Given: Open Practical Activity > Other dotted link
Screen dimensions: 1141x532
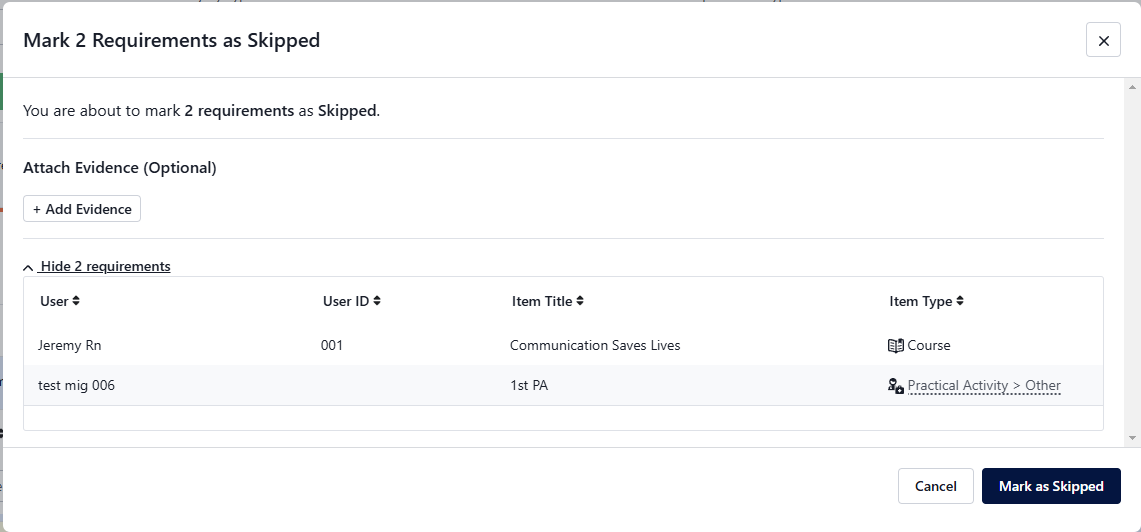Looking at the screenshot, I should tap(984, 386).
